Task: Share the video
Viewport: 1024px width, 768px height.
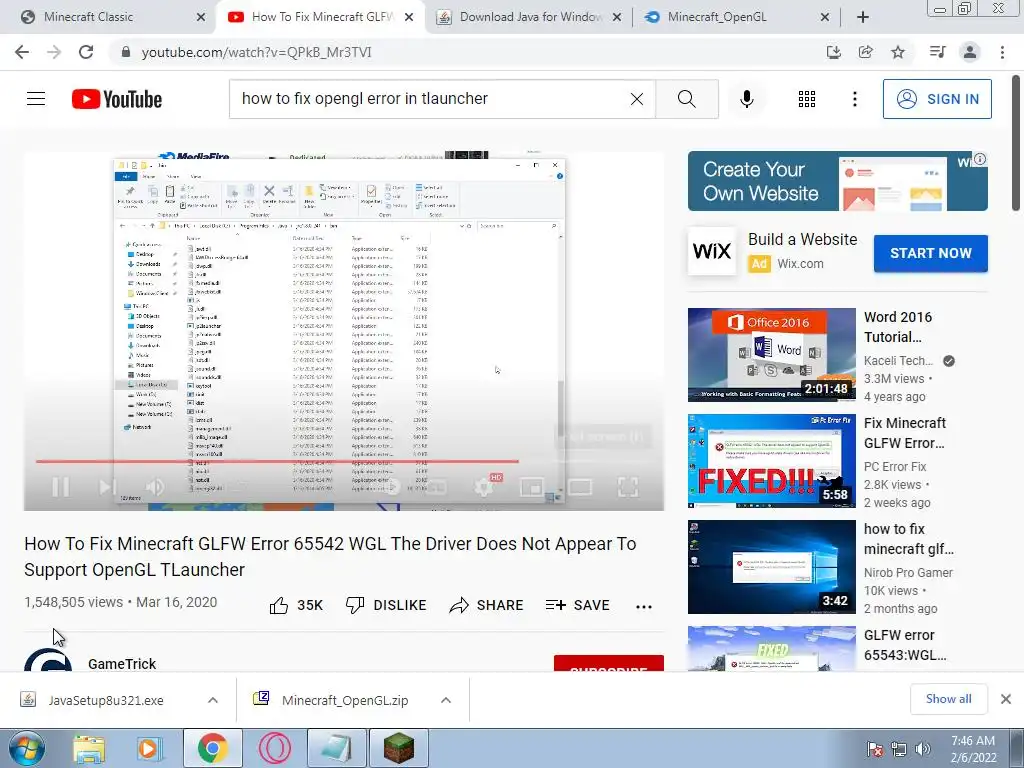Action: pyautogui.click(x=487, y=605)
